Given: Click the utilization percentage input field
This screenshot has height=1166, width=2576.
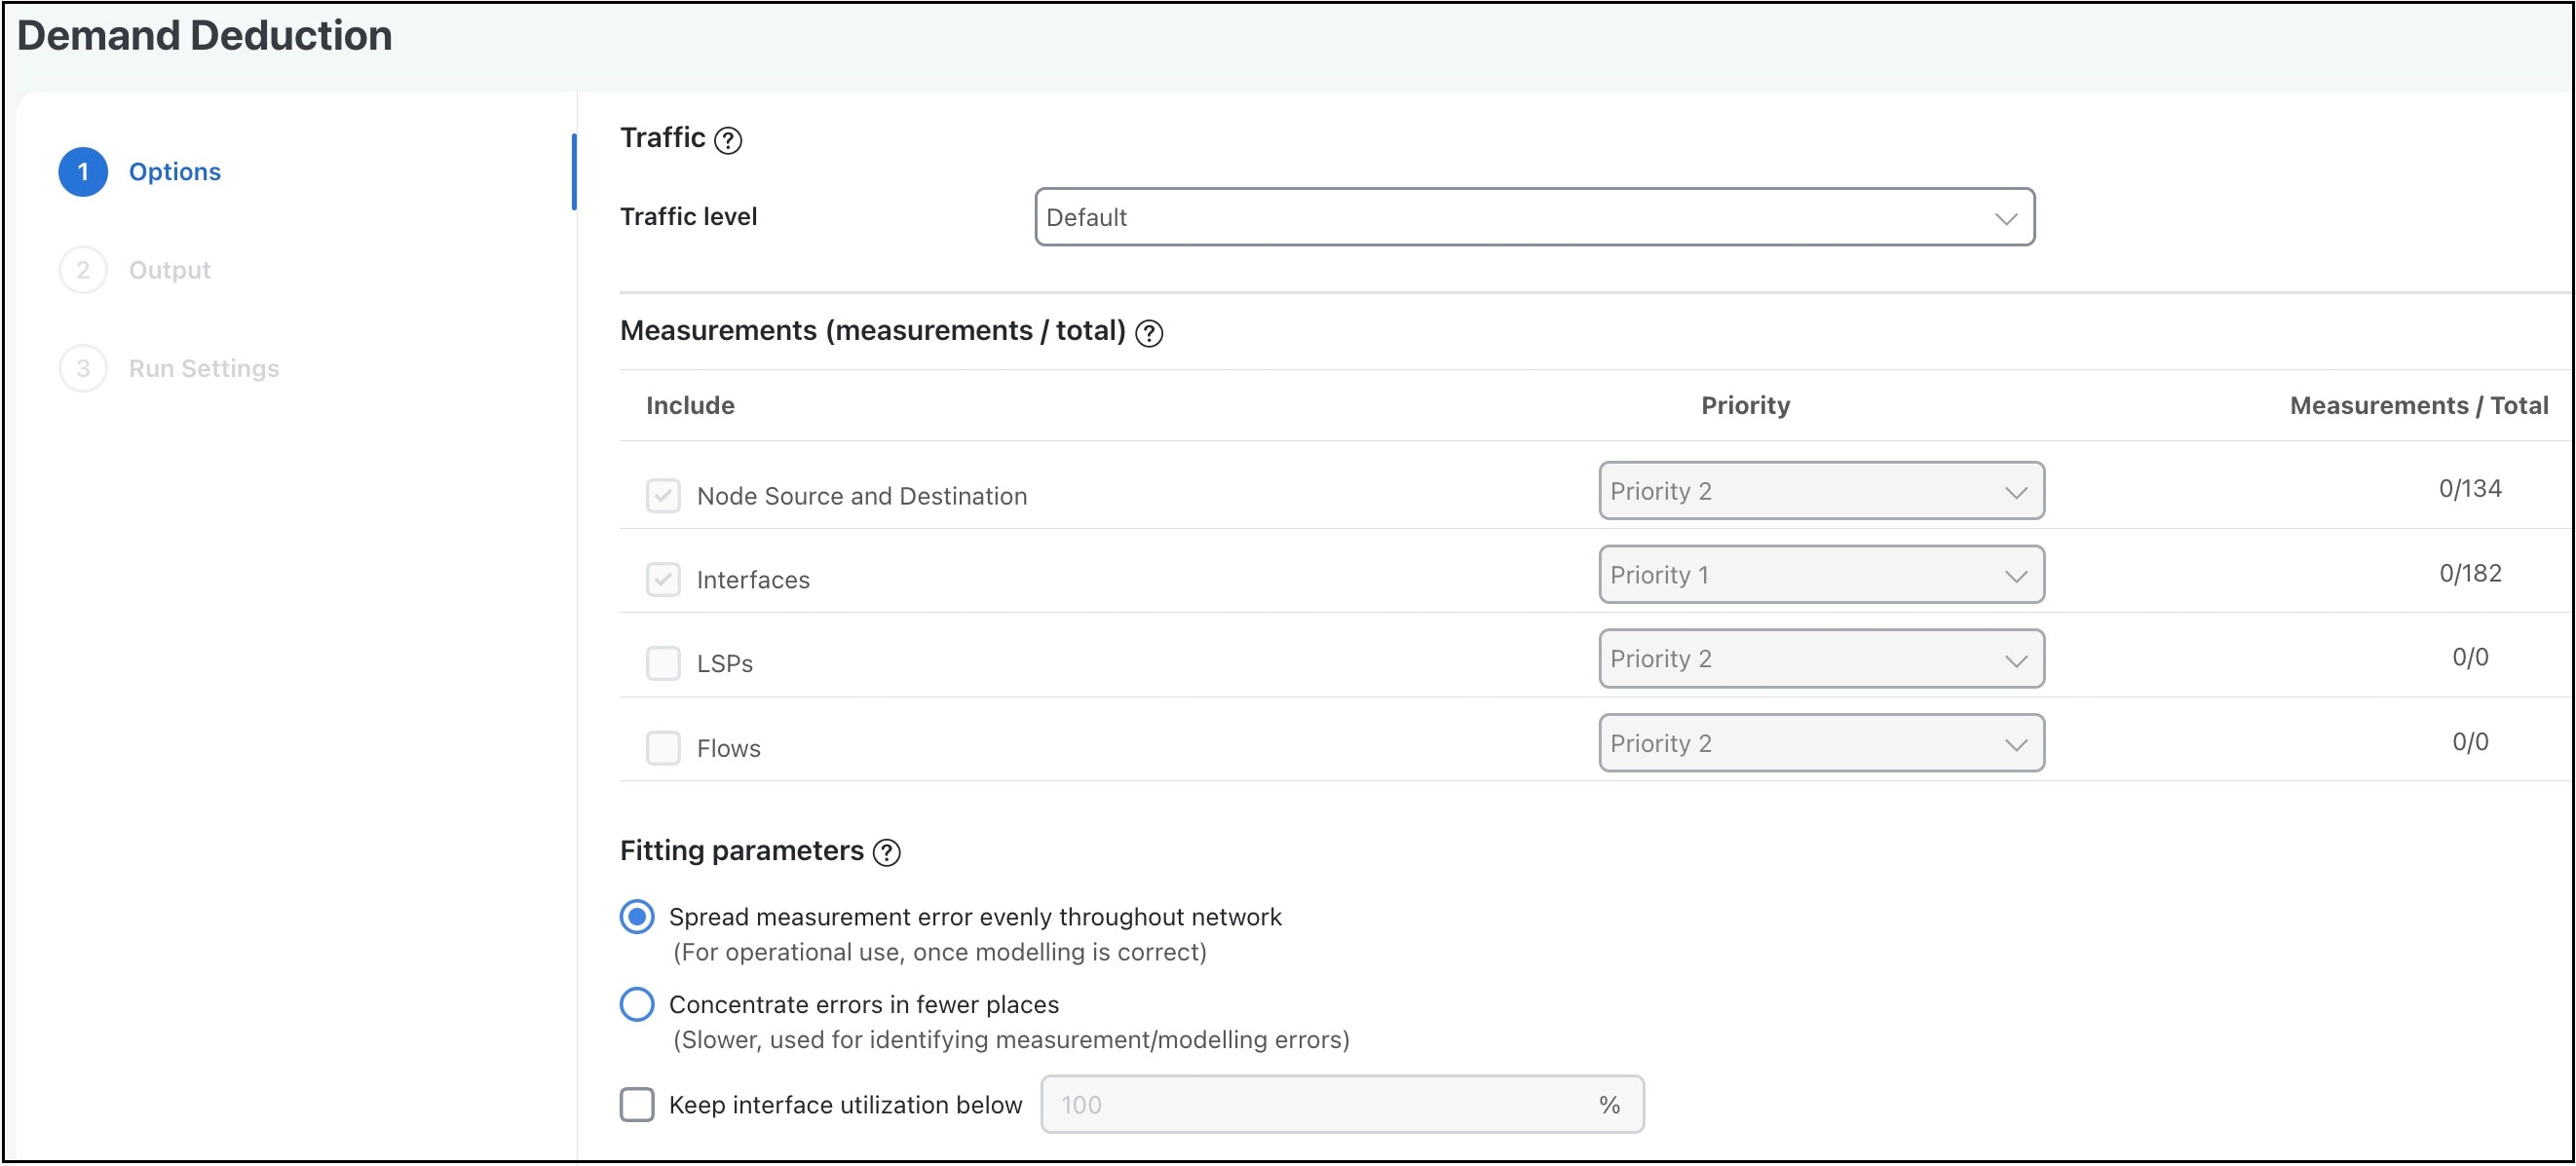Looking at the screenshot, I should point(1342,1105).
